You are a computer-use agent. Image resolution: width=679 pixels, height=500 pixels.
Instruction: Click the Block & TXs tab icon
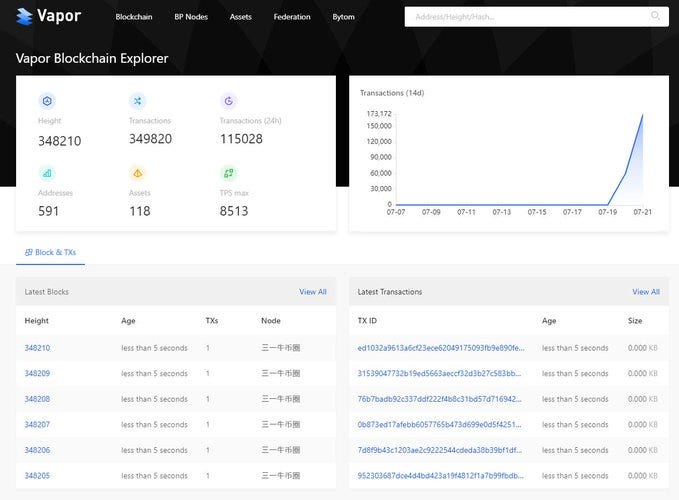click(x=29, y=252)
